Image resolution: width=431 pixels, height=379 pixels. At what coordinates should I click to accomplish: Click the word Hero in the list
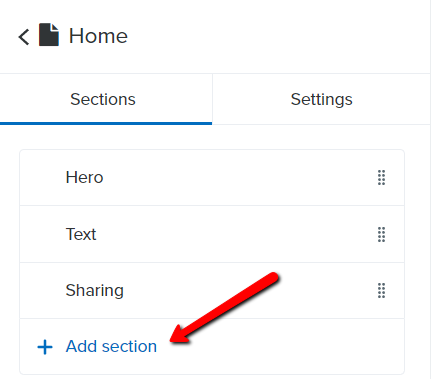pos(84,177)
